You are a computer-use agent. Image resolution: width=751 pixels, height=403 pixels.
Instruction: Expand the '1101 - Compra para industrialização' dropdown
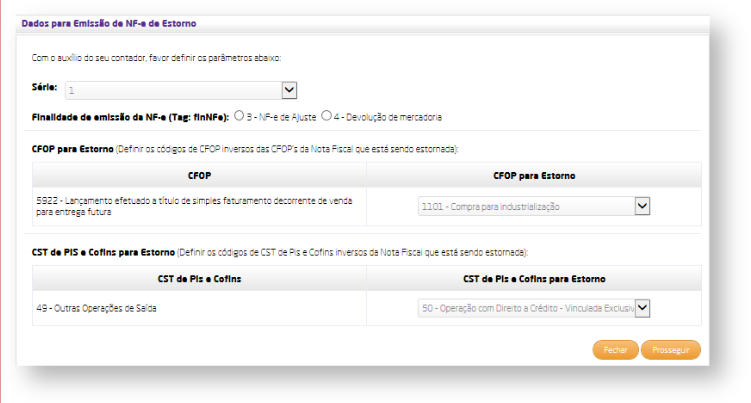[534, 206]
